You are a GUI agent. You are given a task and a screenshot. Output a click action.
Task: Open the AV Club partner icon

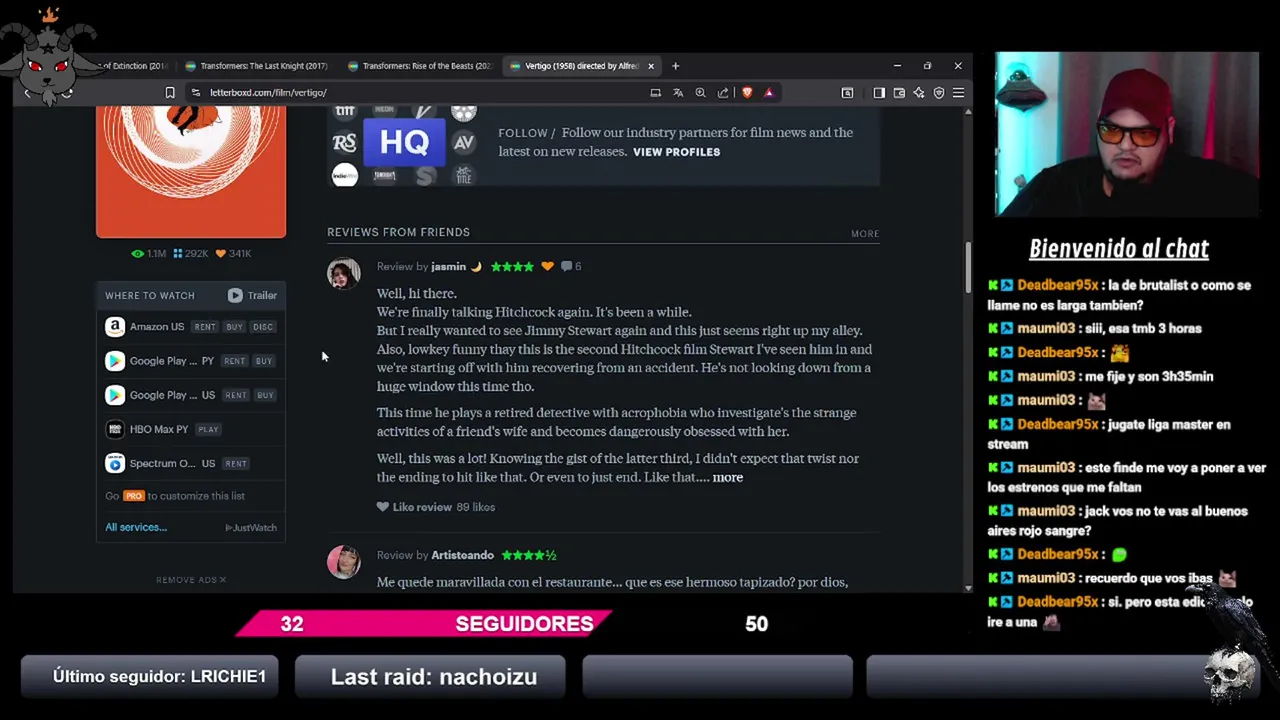click(x=463, y=143)
